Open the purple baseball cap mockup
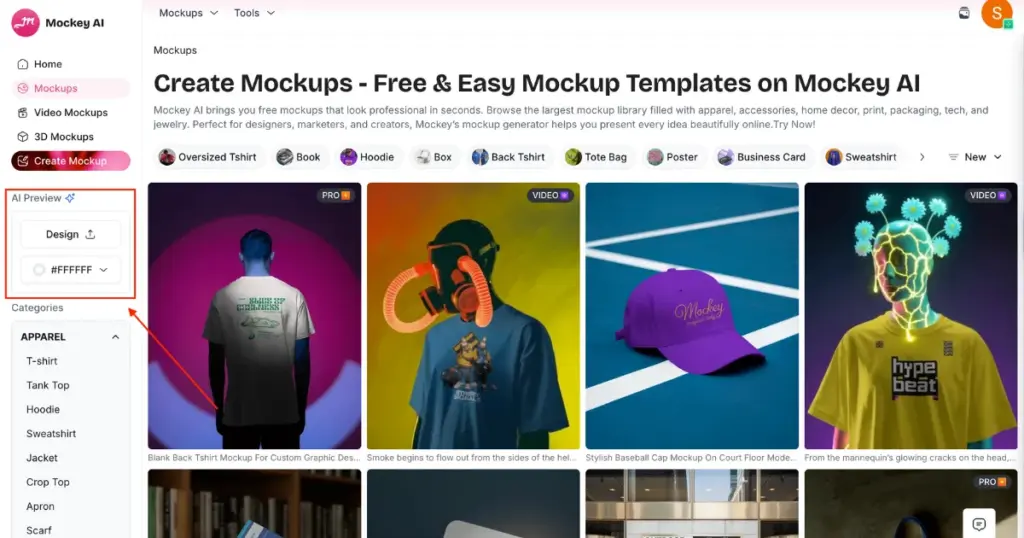 click(692, 316)
